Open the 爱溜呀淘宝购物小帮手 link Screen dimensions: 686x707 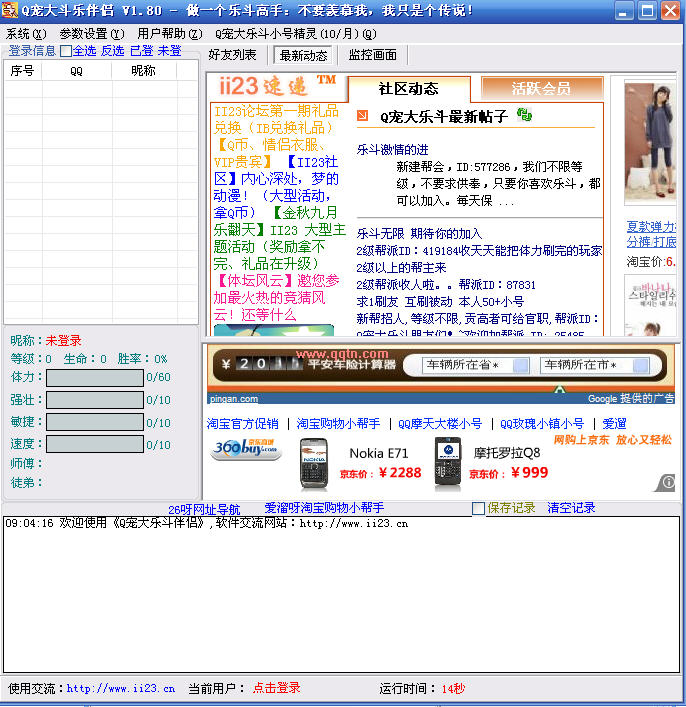(324, 508)
